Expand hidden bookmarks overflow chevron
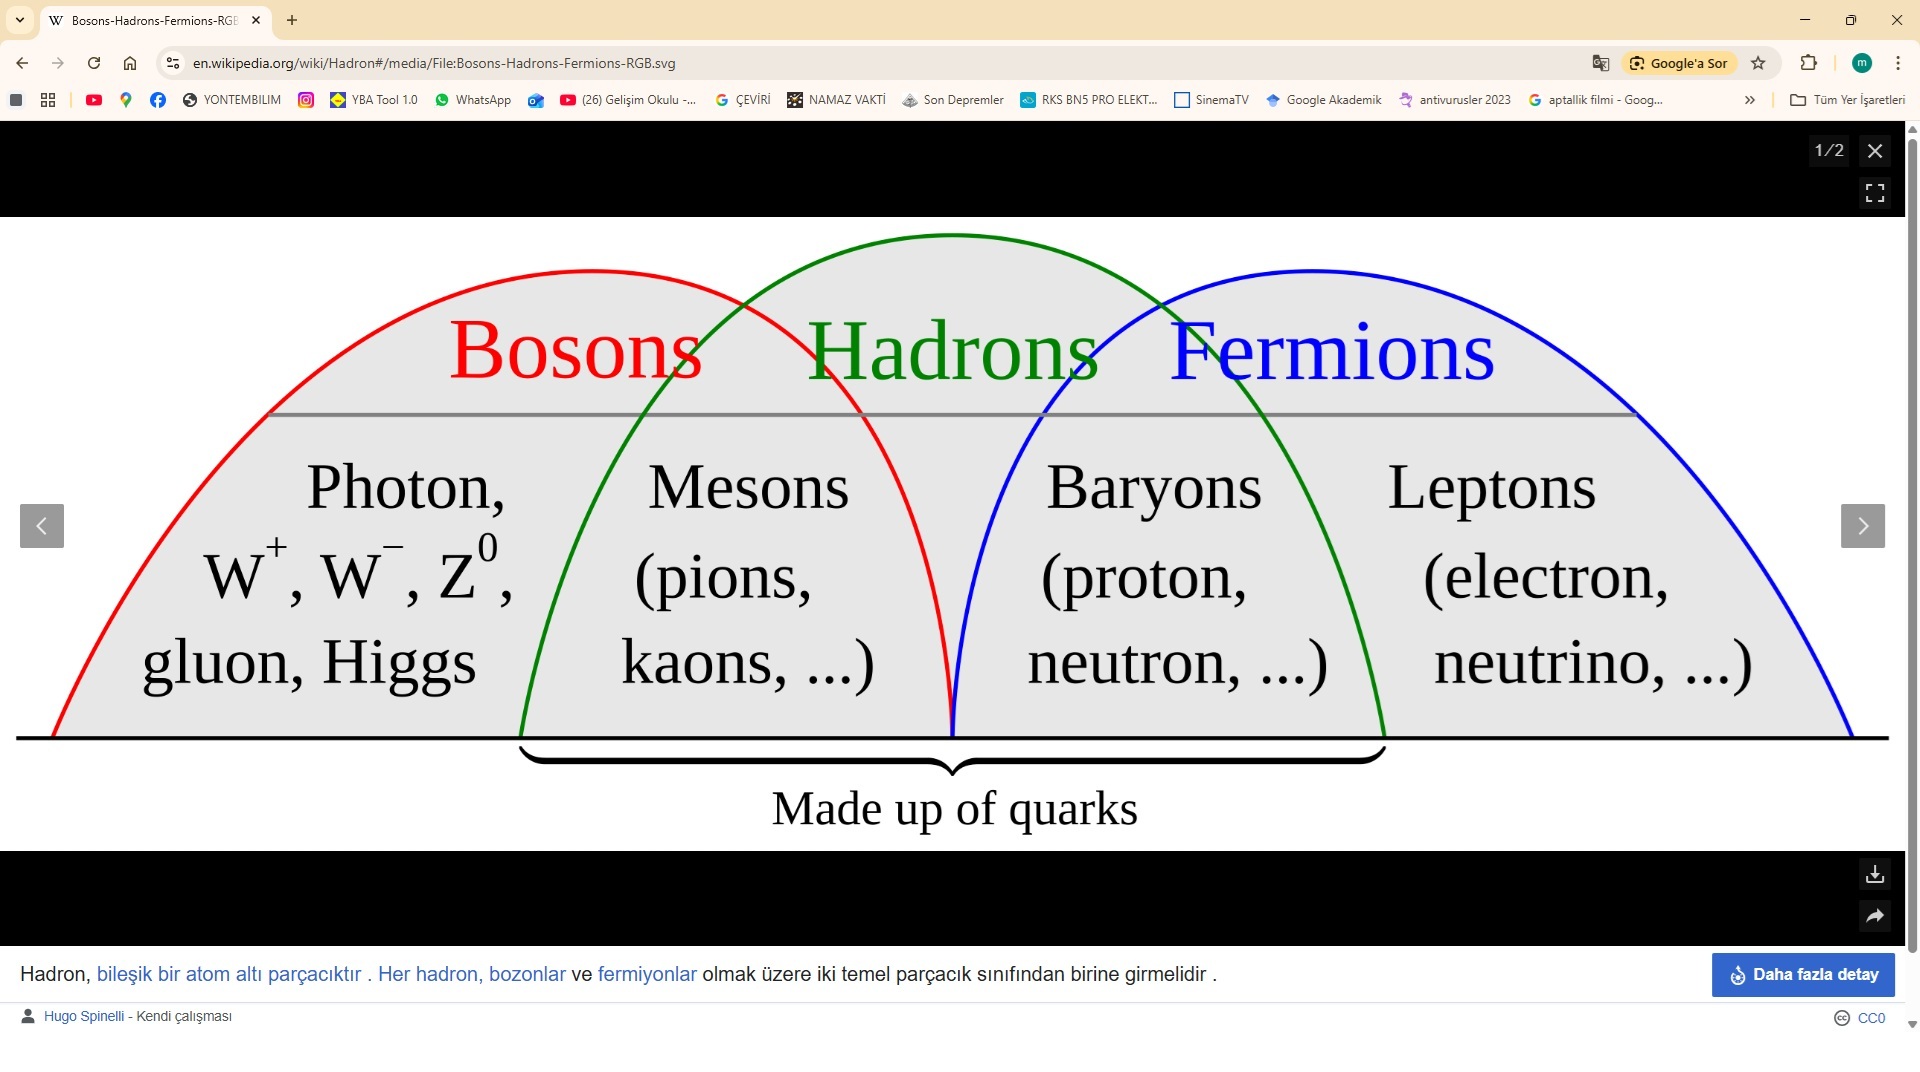Viewport: 1920px width, 1072px height. click(1750, 100)
